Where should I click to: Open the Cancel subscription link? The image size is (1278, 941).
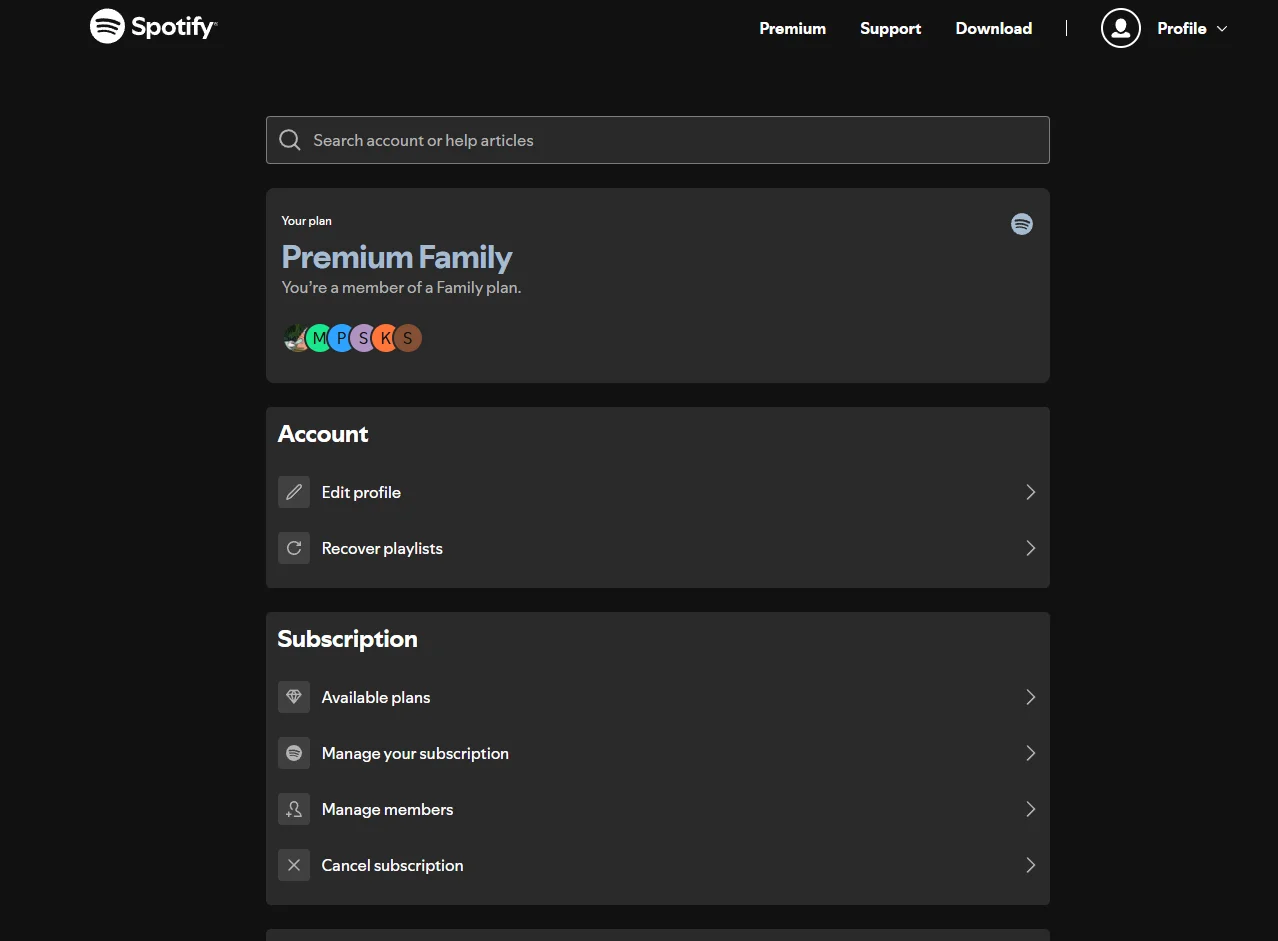pos(392,865)
